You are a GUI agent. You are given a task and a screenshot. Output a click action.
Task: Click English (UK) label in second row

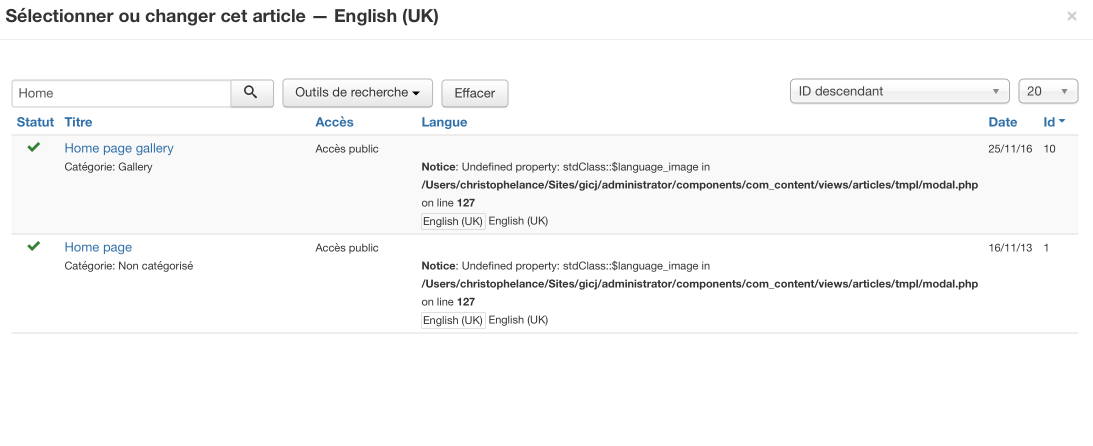(x=454, y=320)
